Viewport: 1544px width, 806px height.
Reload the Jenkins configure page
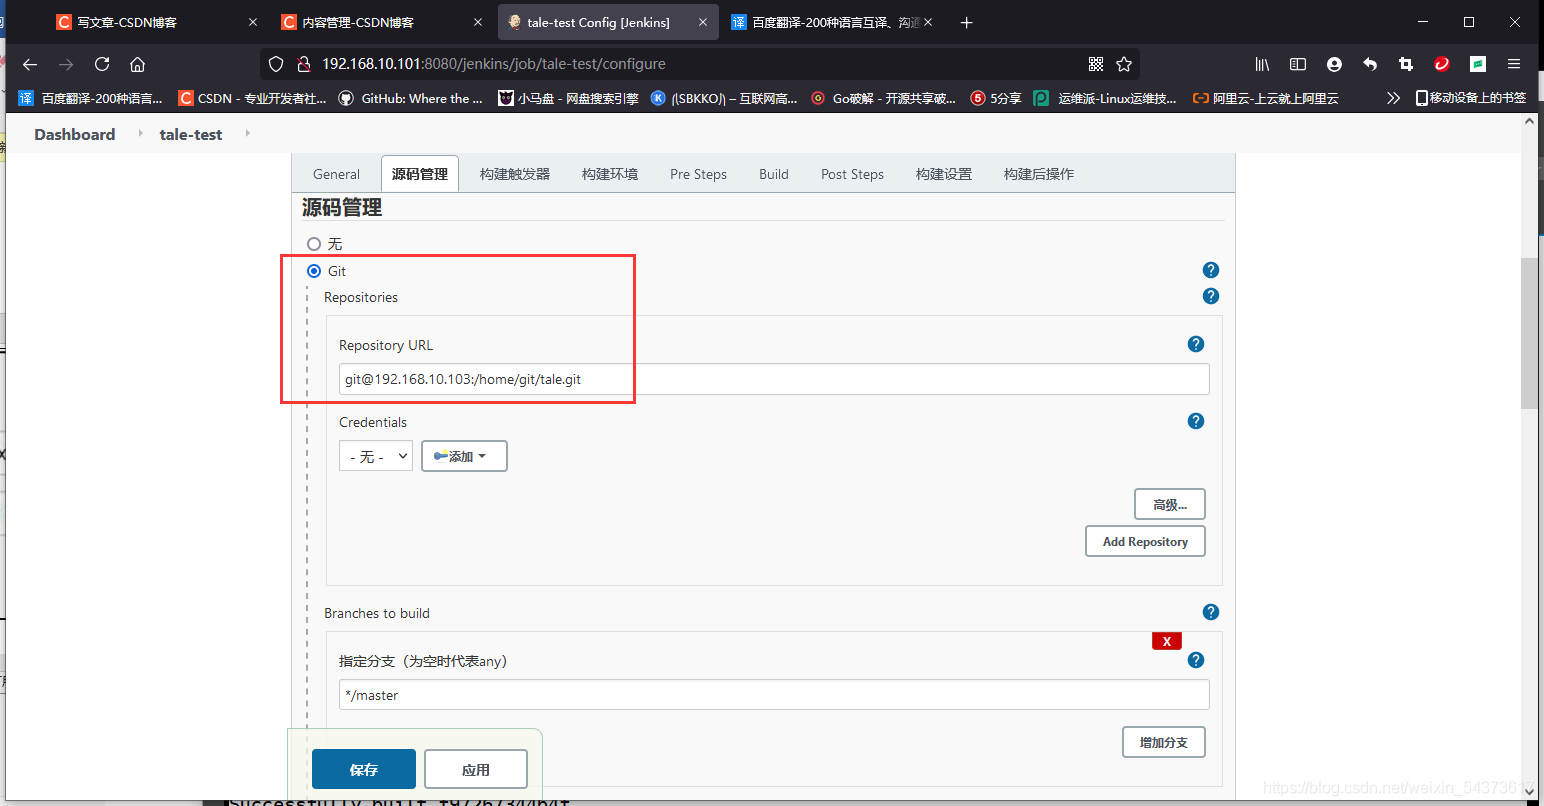click(102, 64)
